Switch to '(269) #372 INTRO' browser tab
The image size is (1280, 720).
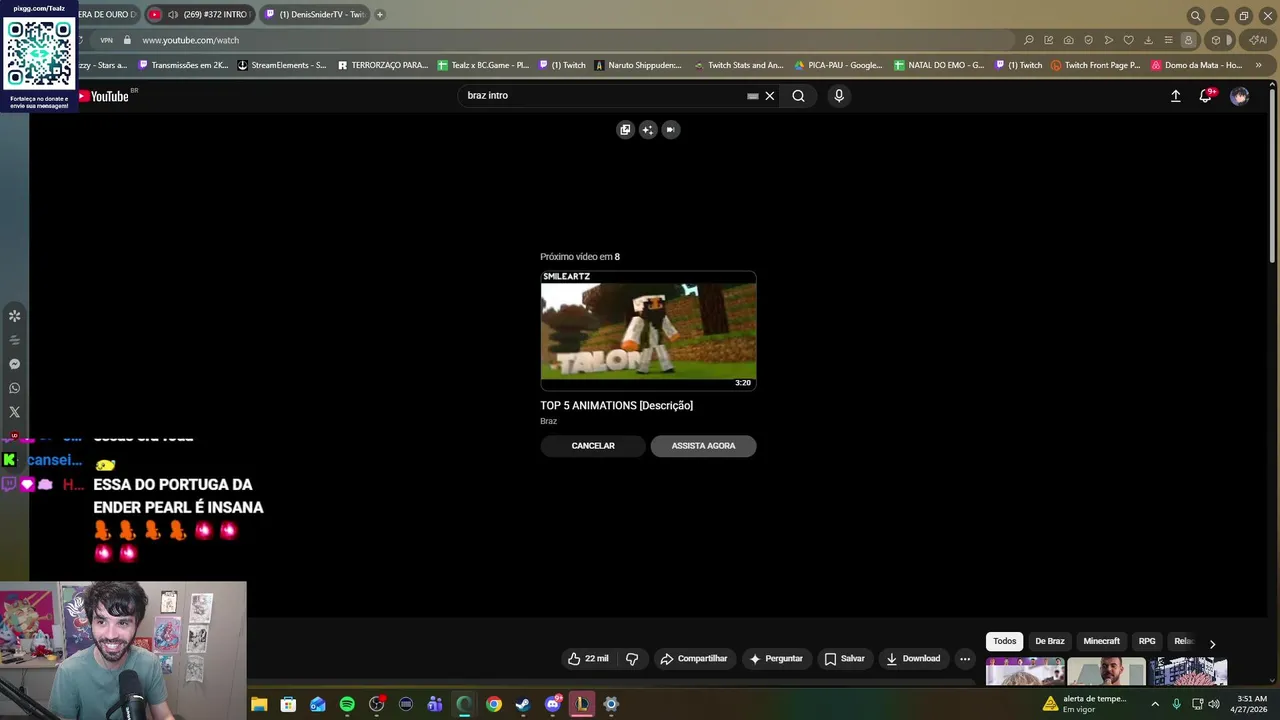click(x=200, y=15)
